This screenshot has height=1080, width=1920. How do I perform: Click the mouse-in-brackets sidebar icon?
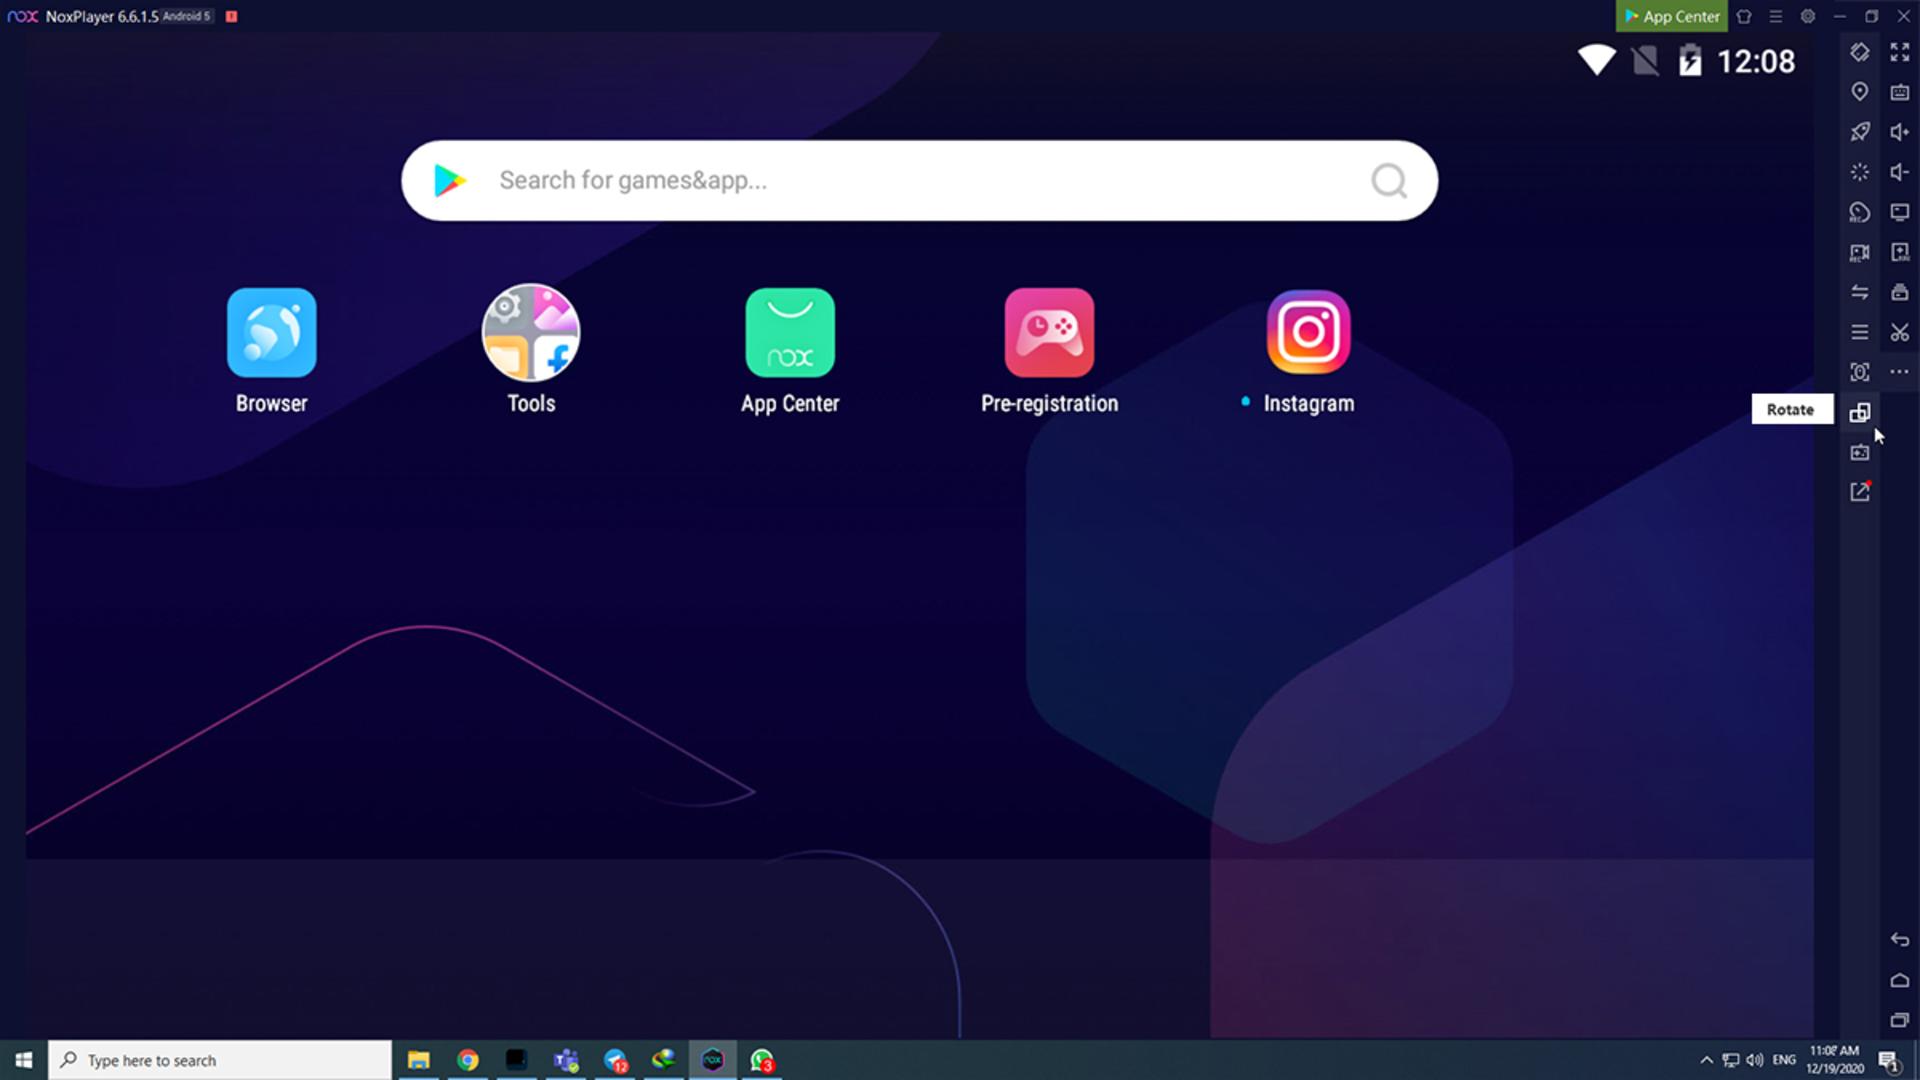pos(1860,372)
